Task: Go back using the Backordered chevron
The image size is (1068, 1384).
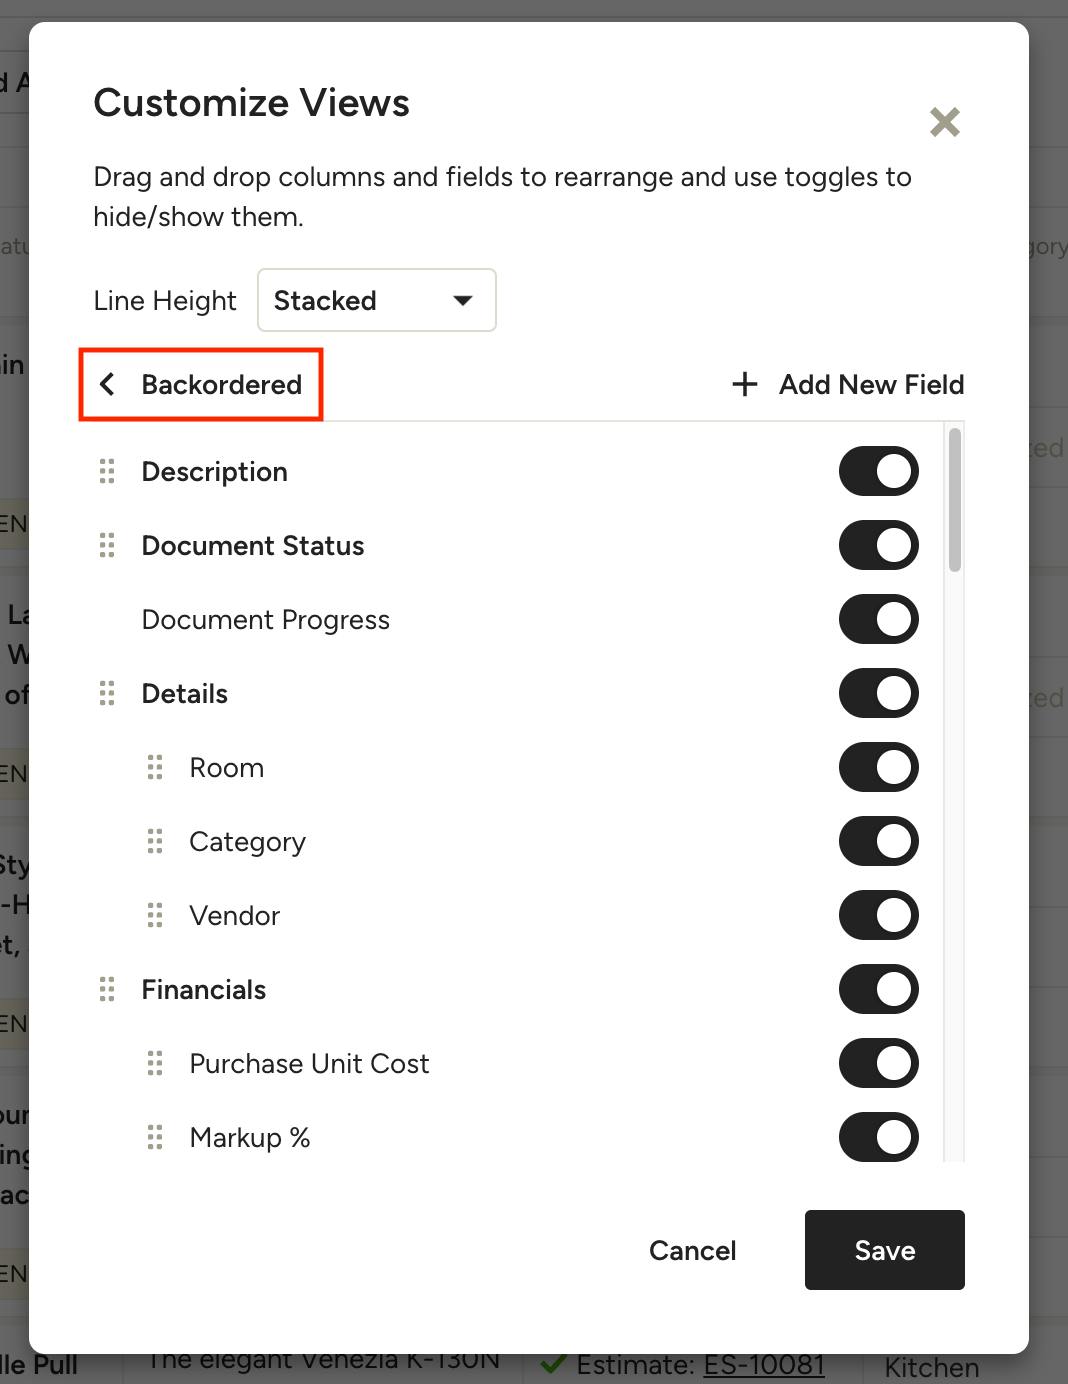Action: [x=108, y=384]
